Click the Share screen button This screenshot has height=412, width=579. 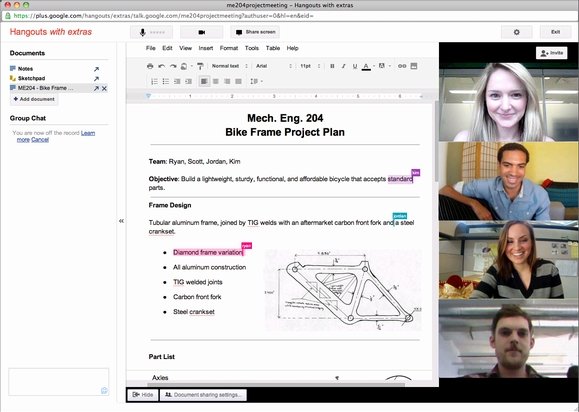coord(255,32)
